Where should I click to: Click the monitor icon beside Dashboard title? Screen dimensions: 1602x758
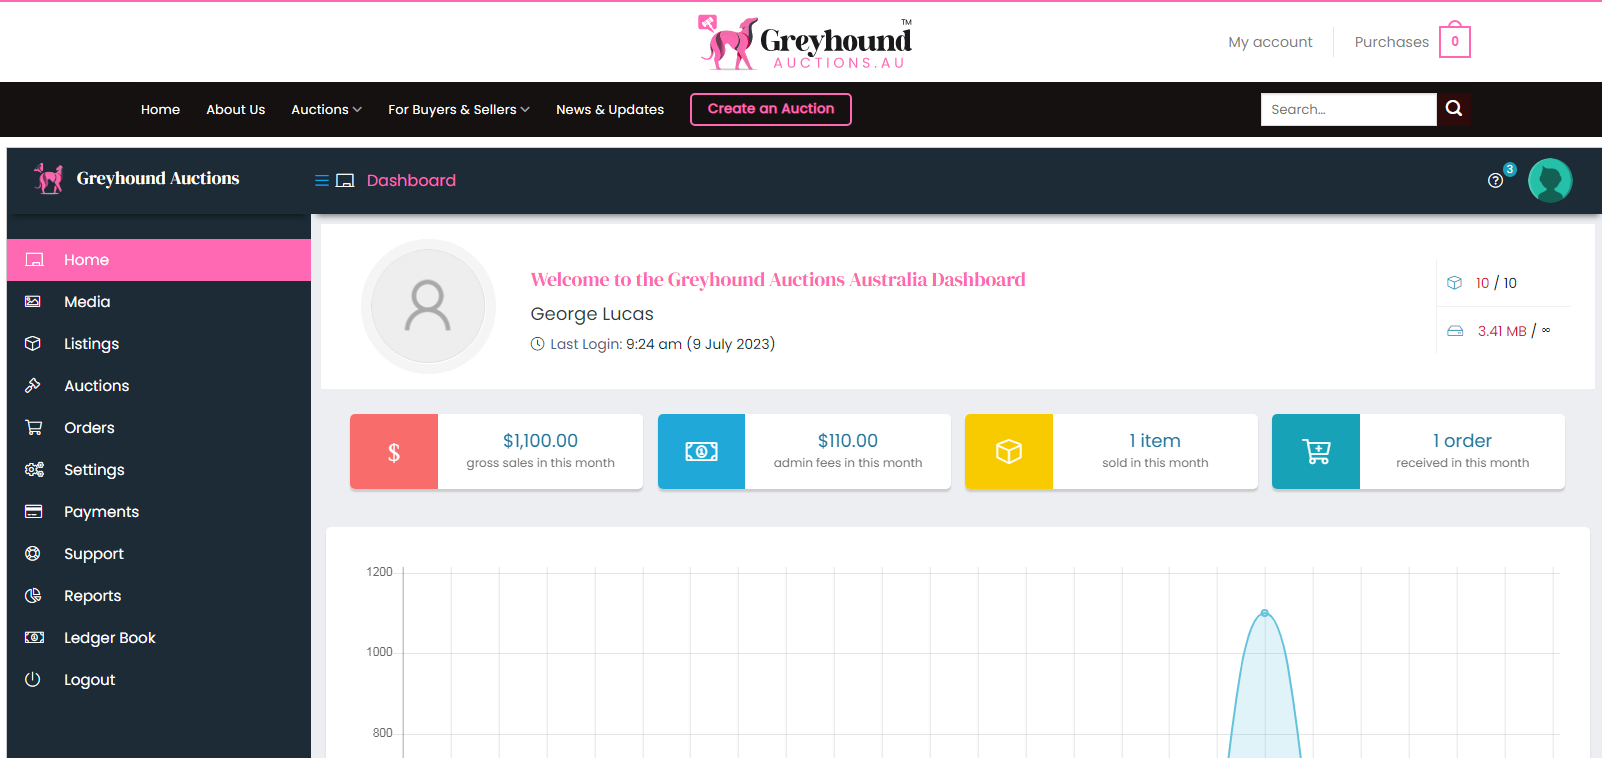pyautogui.click(x=345, y=181)
